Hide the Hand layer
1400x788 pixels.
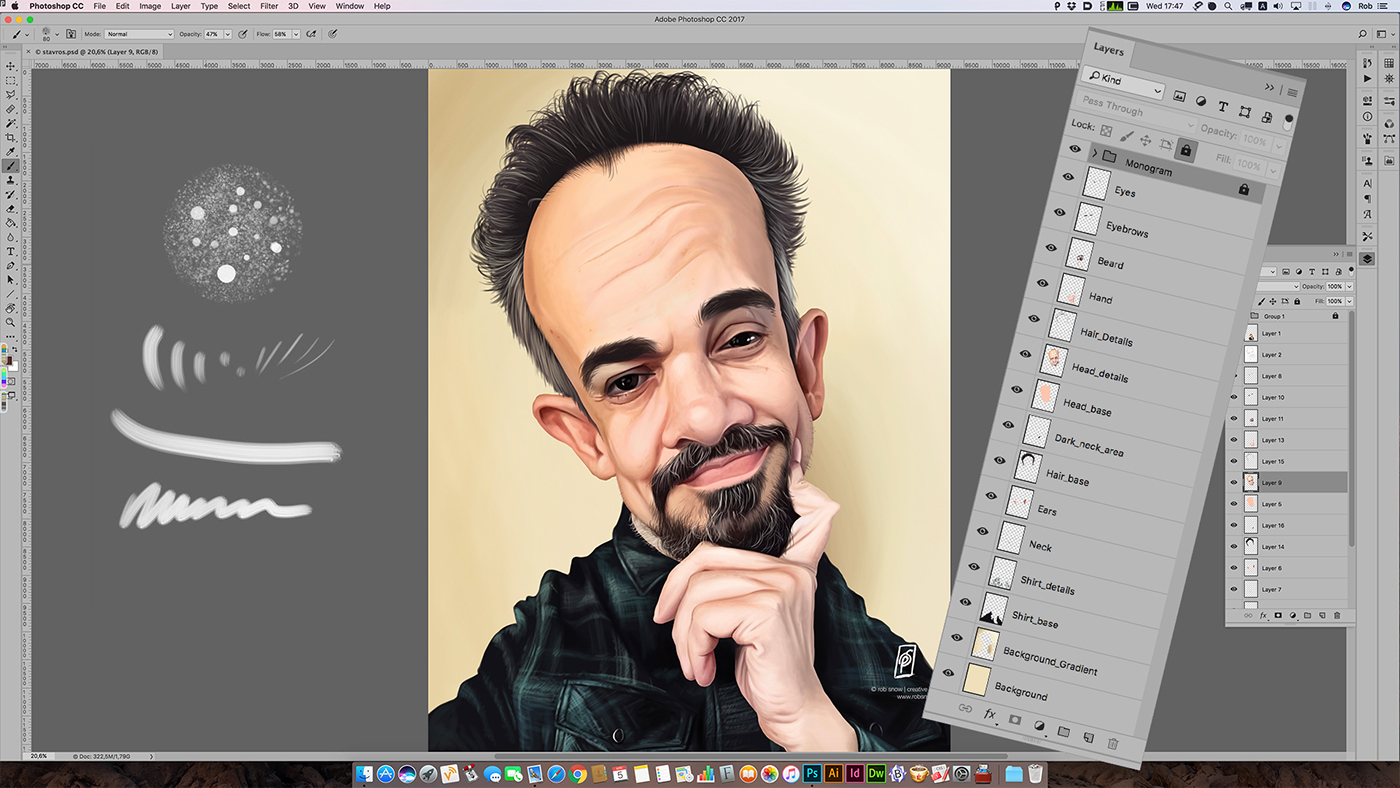coord(1042,283)
